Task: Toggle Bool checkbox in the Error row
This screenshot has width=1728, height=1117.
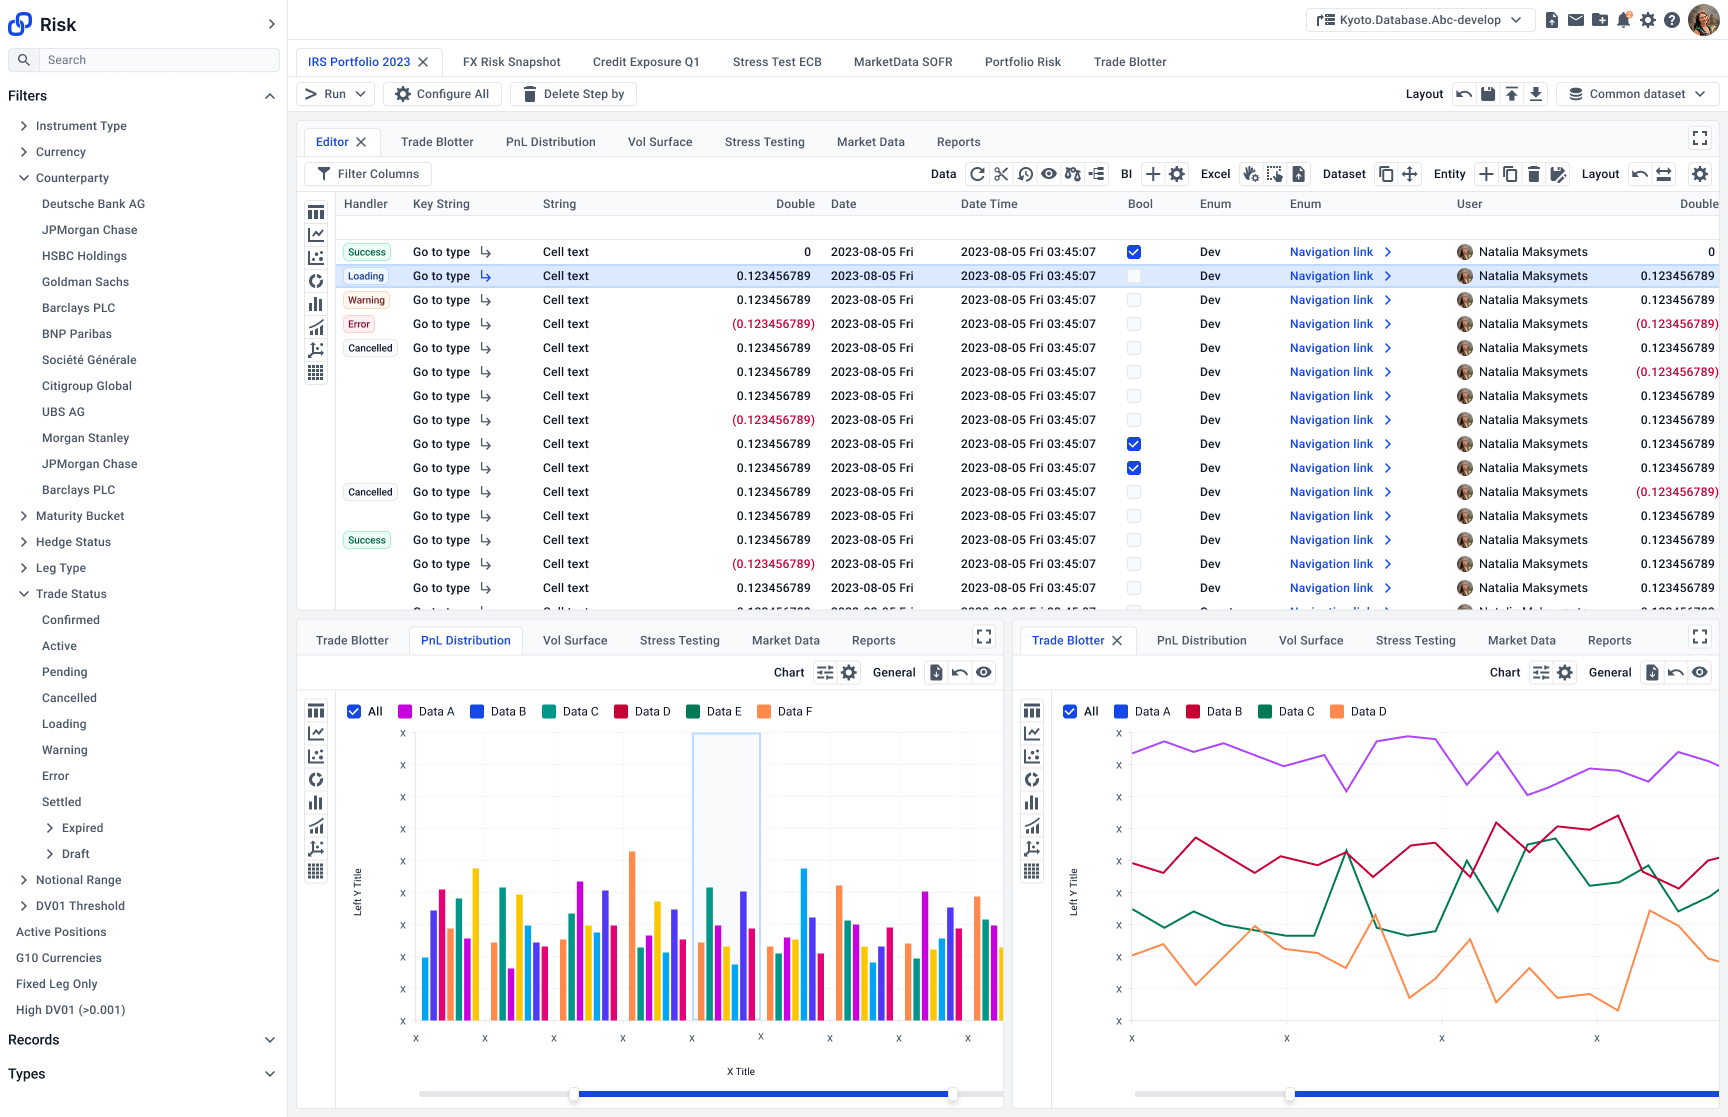Action: coord(1134,324)
